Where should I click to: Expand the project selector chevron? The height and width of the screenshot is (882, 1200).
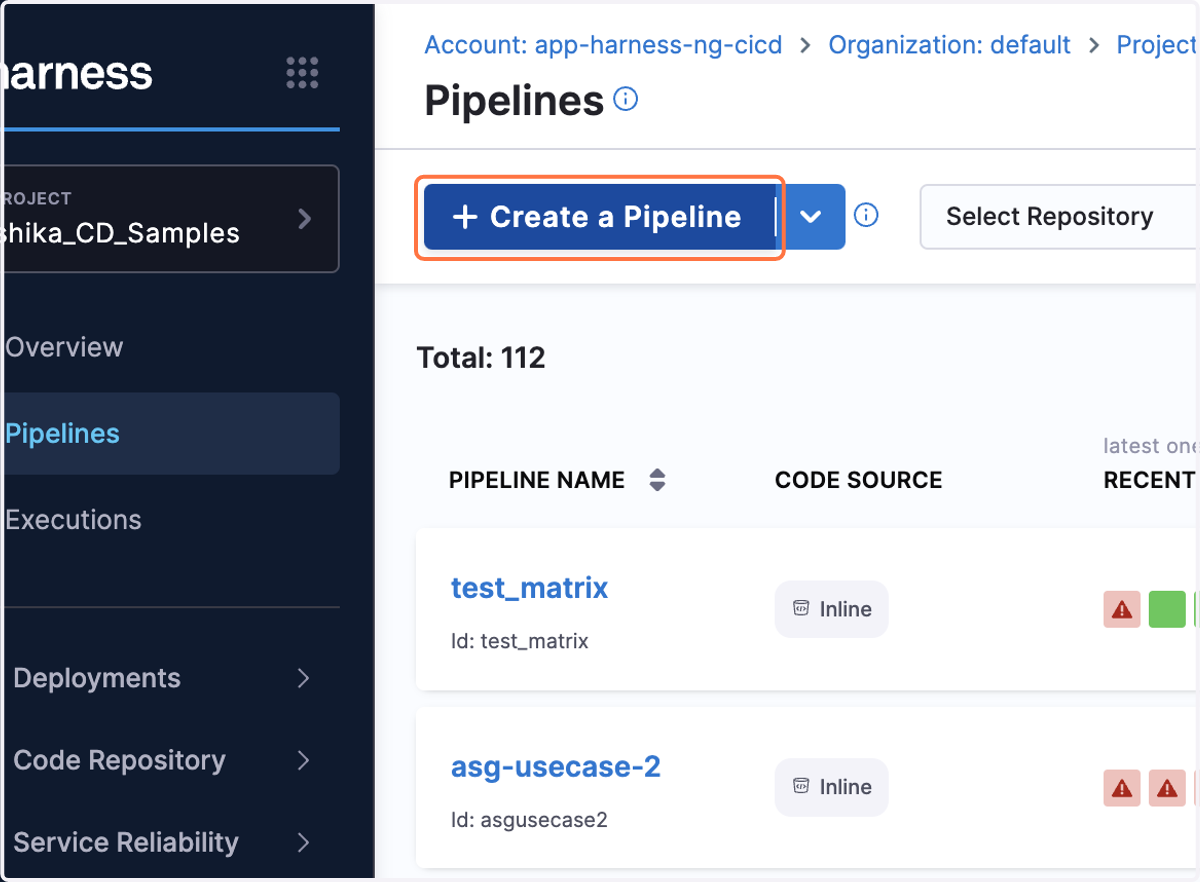[x=305, y=218]
